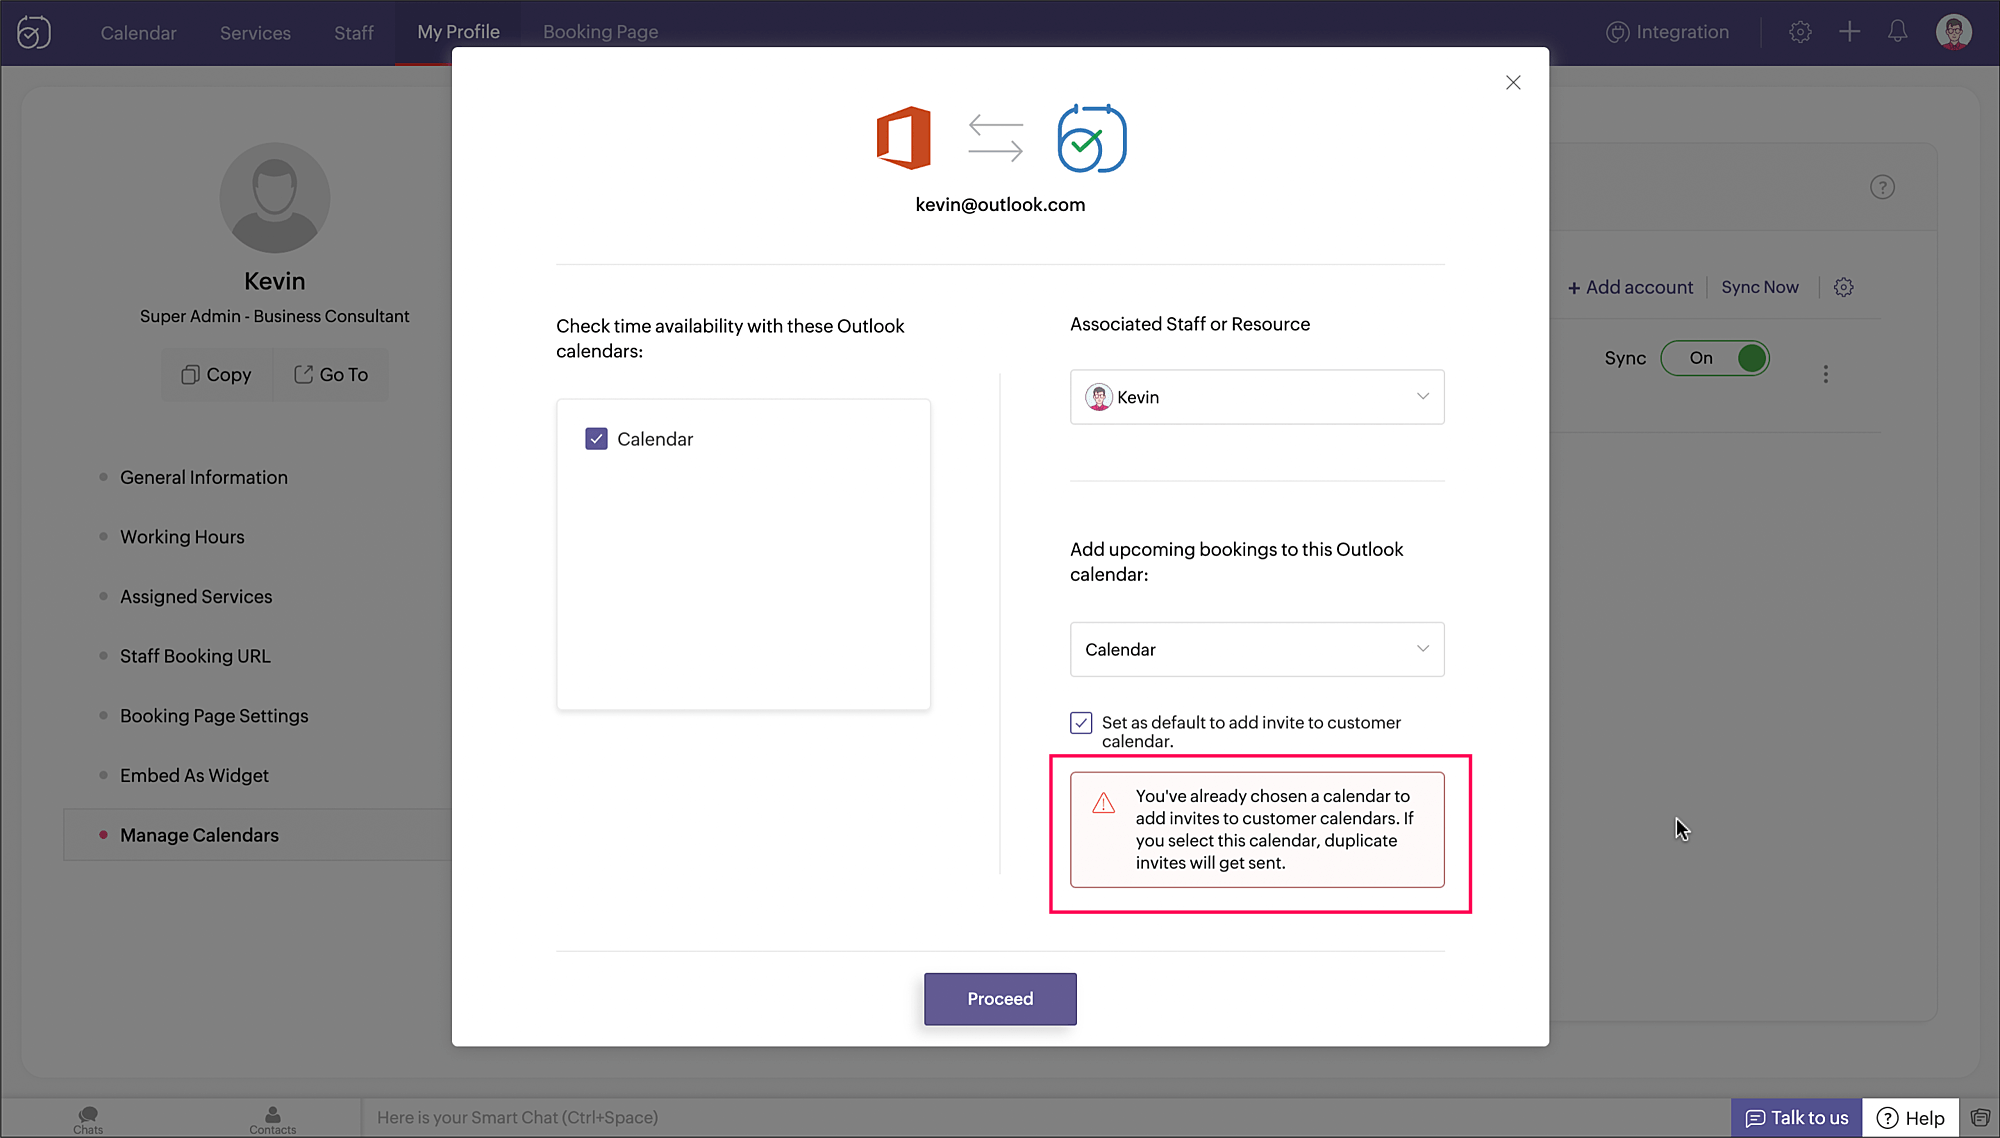
Task: Click the Sync Now link
Action: 1759,288
